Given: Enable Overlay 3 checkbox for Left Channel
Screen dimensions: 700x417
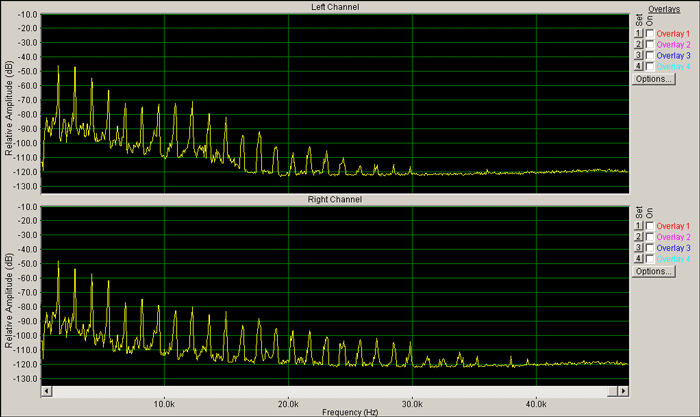Looking at the screenshot, I should 650,55.
